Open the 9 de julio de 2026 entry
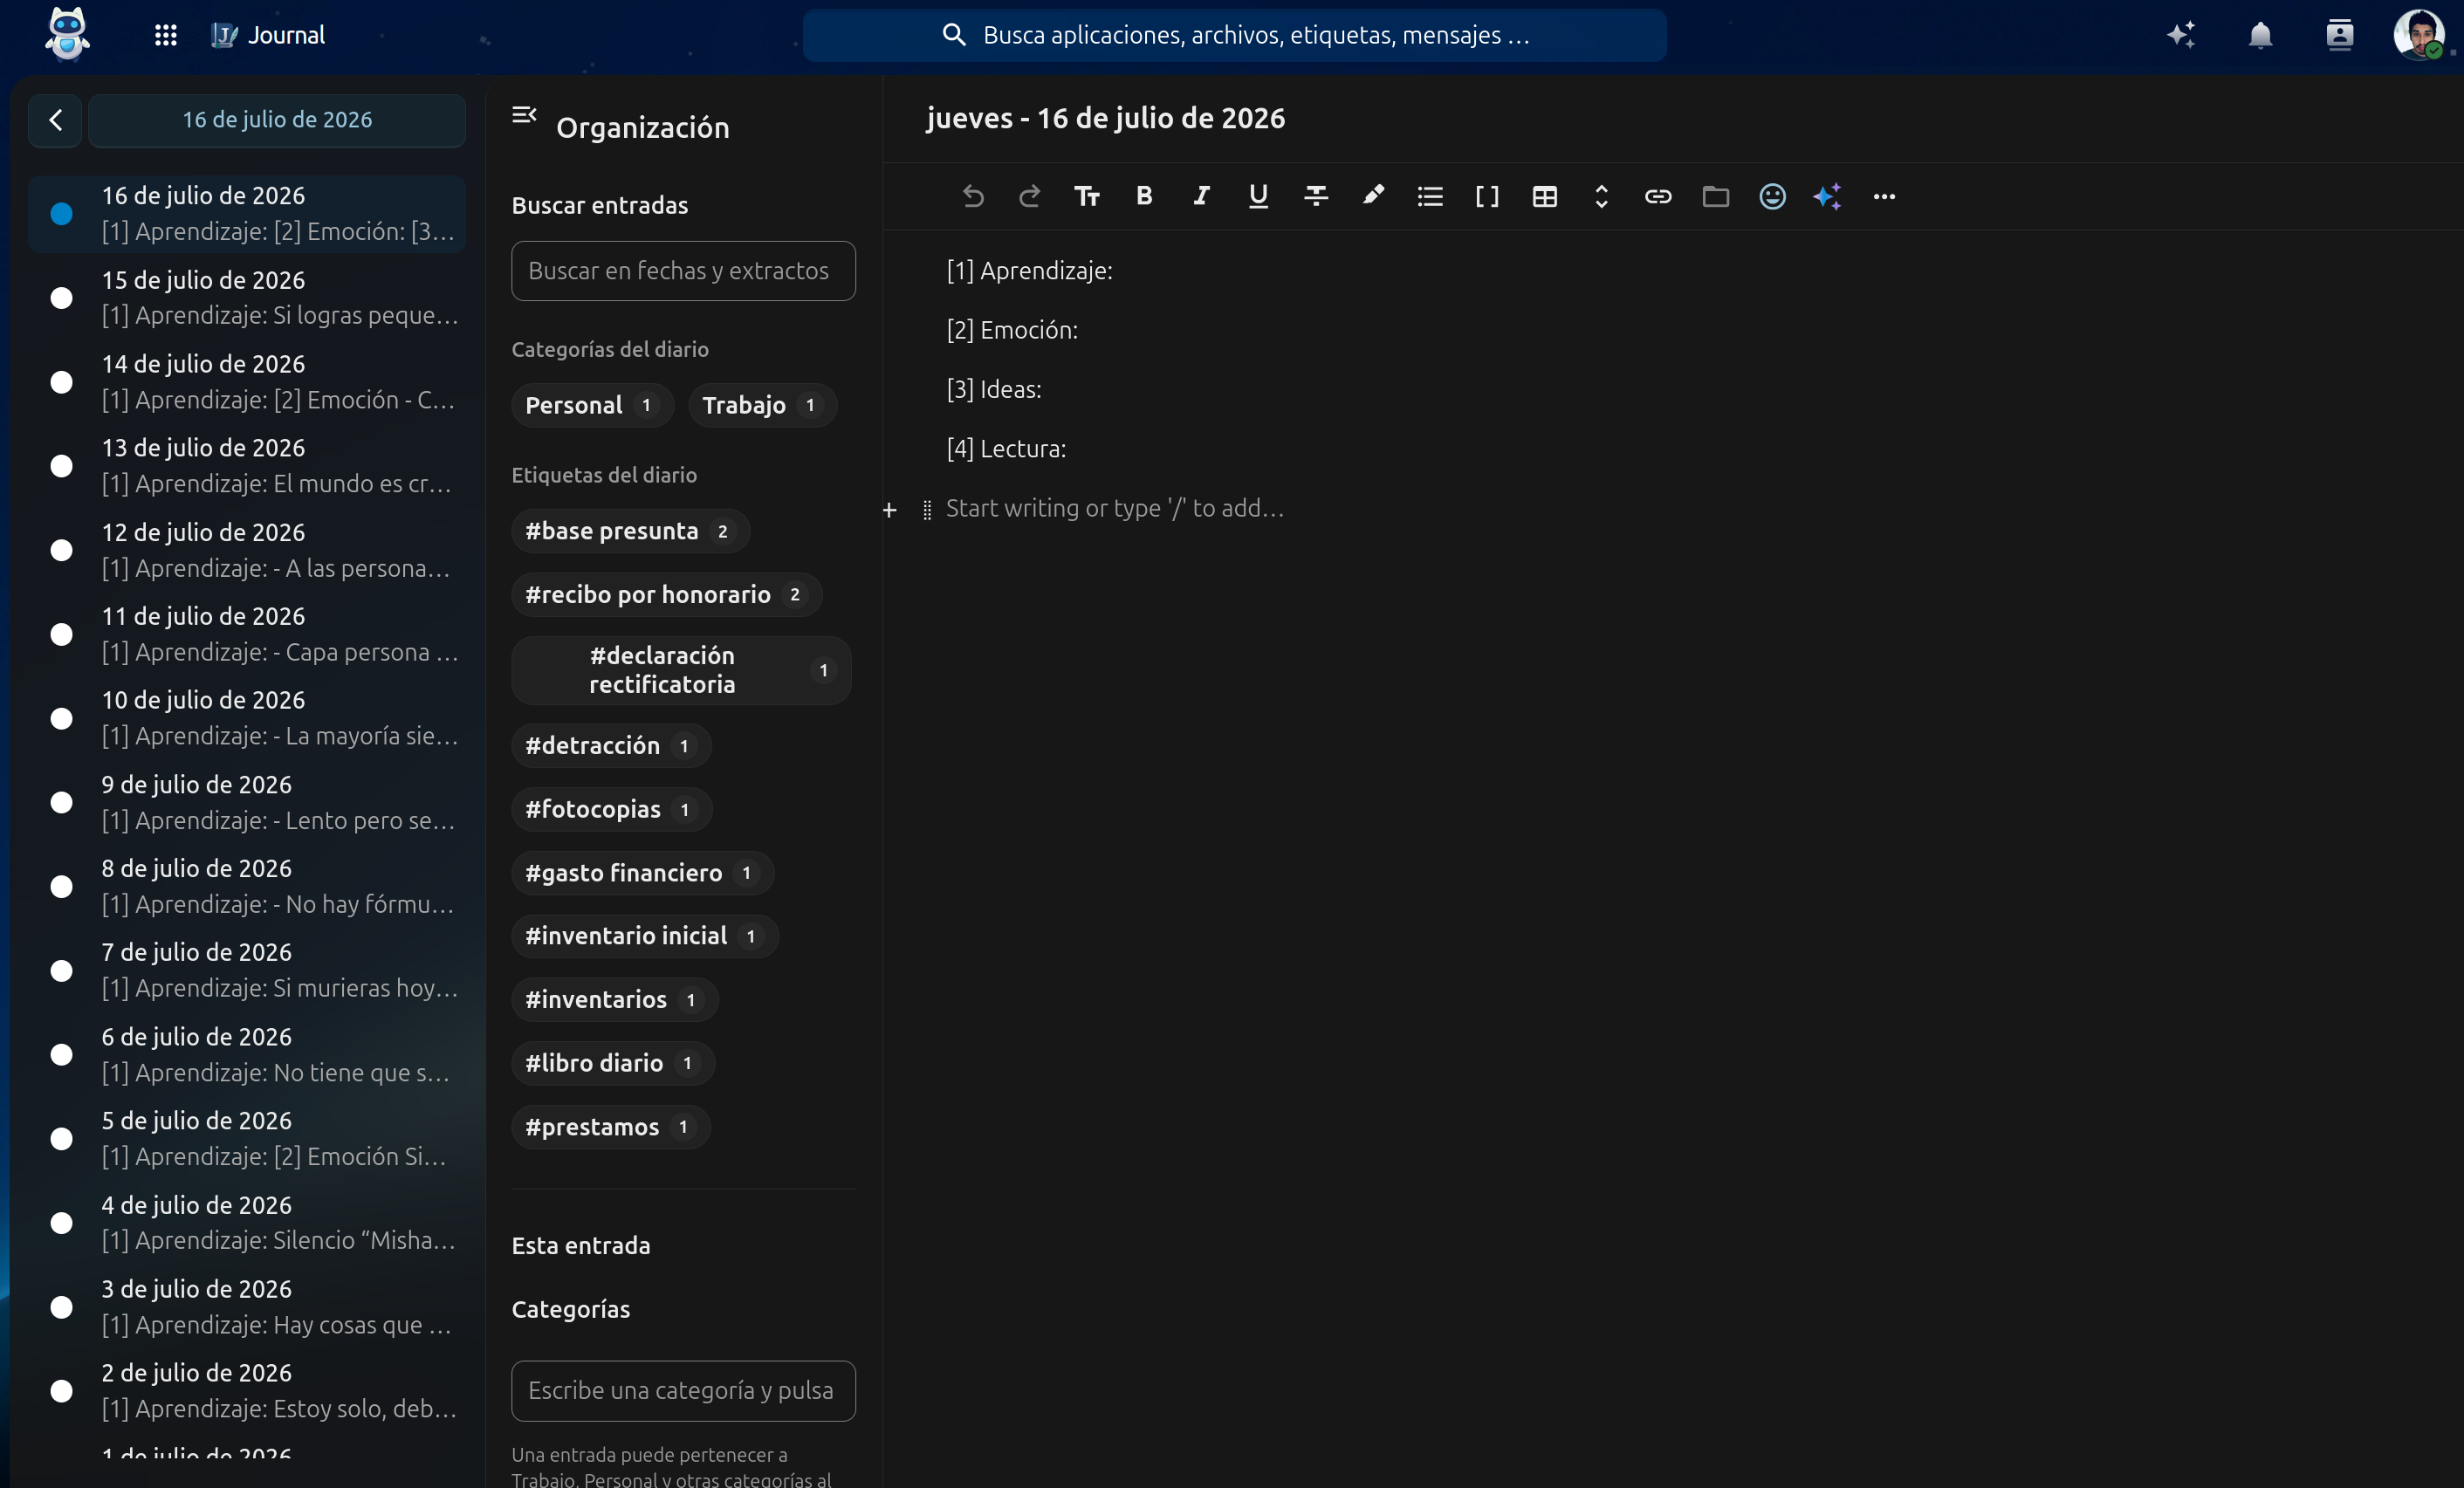The width and height of the screenshot is (2464, 1488). tap(247, 802)
